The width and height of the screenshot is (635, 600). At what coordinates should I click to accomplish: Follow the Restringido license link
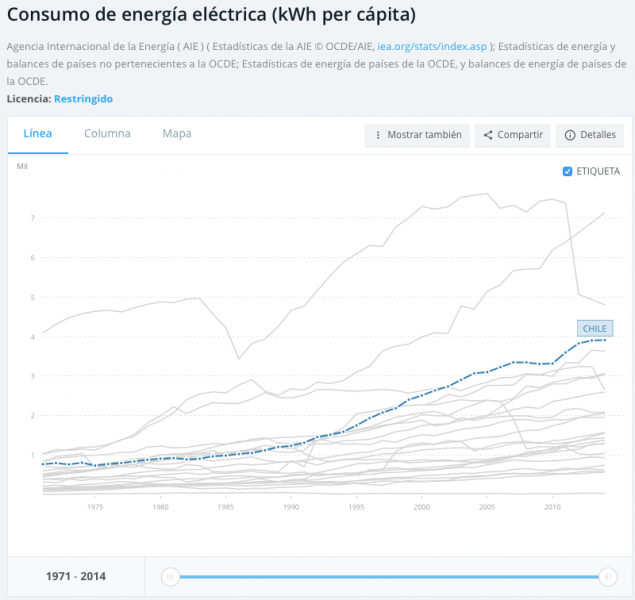pos(83,99)
